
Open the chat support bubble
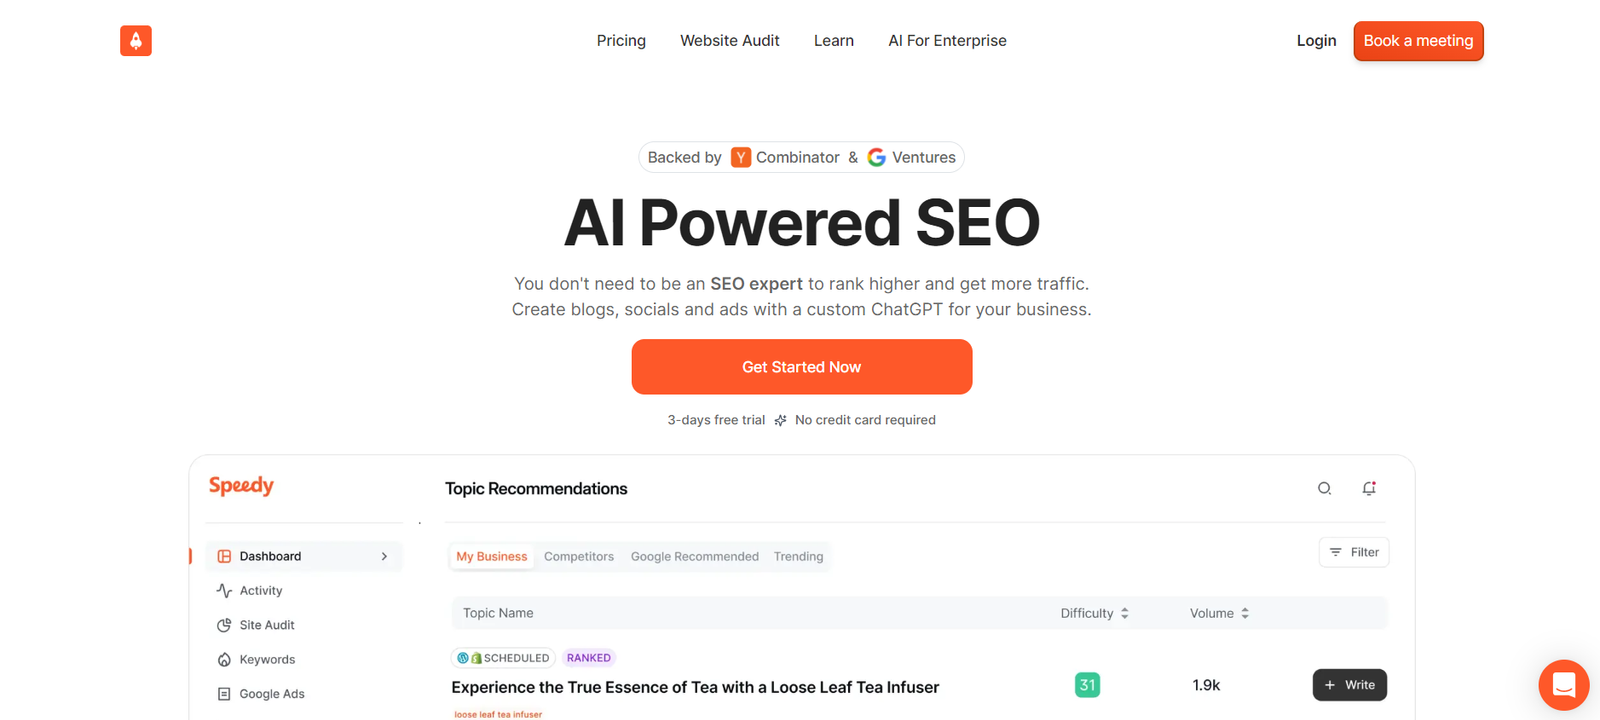coord(1563,685)
